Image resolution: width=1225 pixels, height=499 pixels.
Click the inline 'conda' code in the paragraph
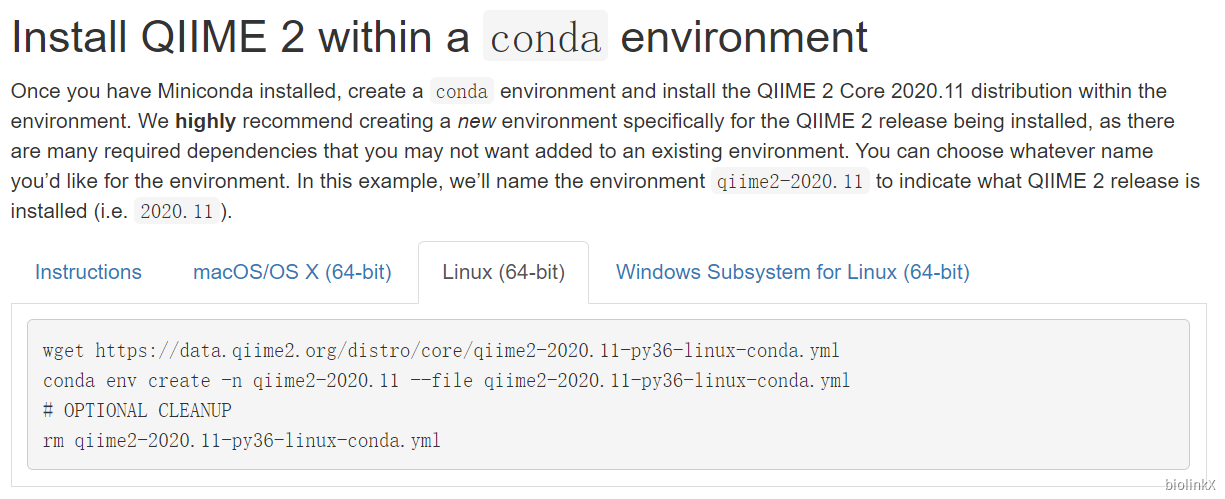tap(461, 92)
